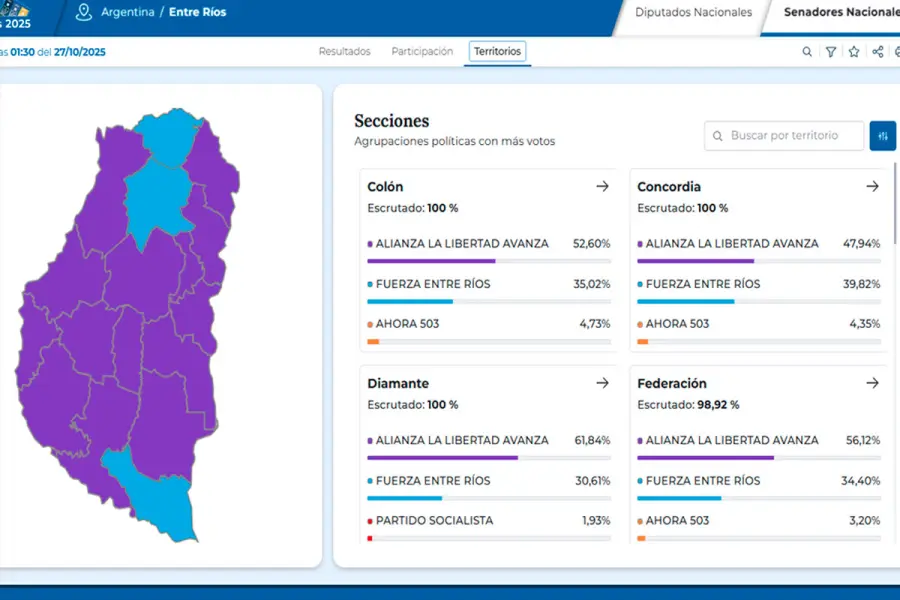Click the share icon in toolbar
This screenshot has width=900, height=600.
[877, 52]
